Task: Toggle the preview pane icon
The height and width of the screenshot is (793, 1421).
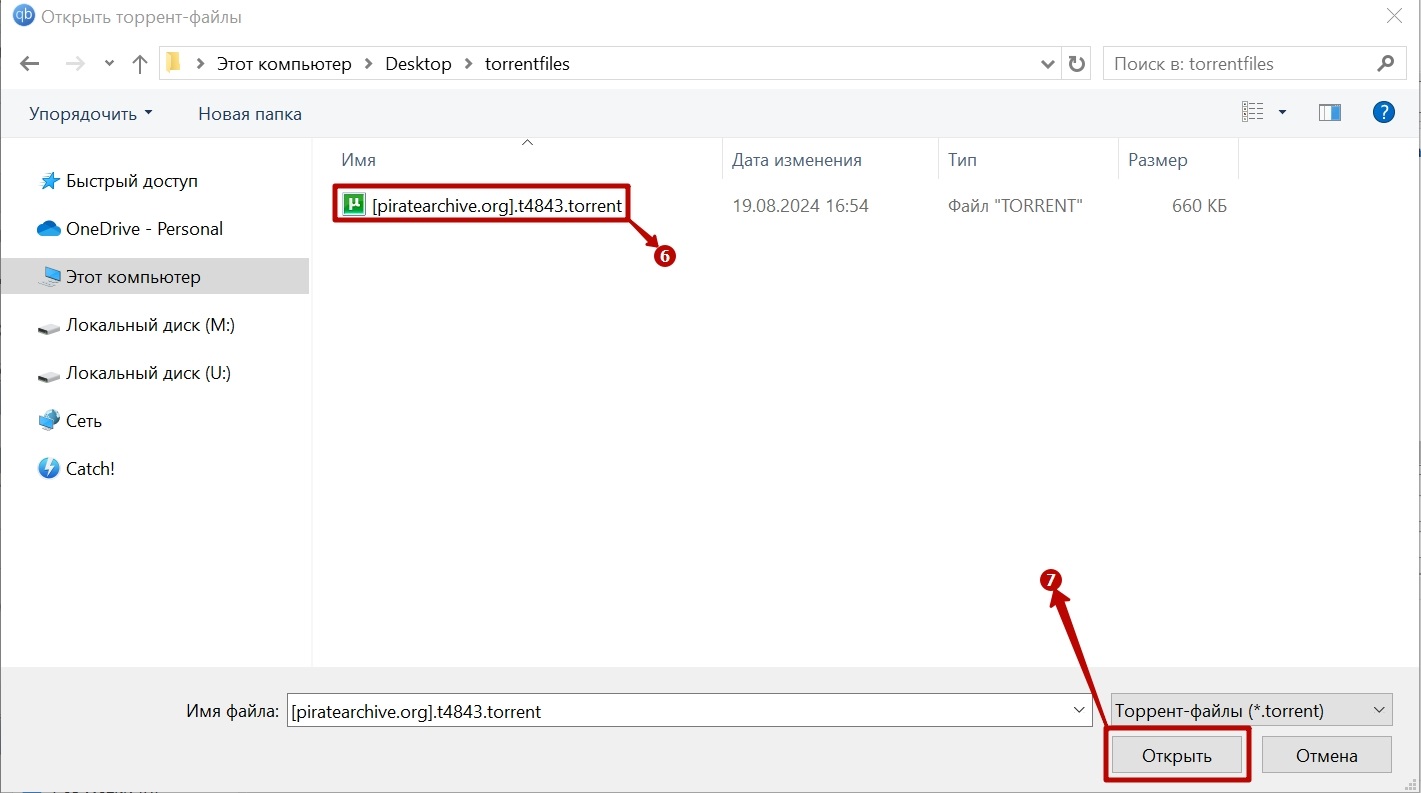Action: (1330, 113)
